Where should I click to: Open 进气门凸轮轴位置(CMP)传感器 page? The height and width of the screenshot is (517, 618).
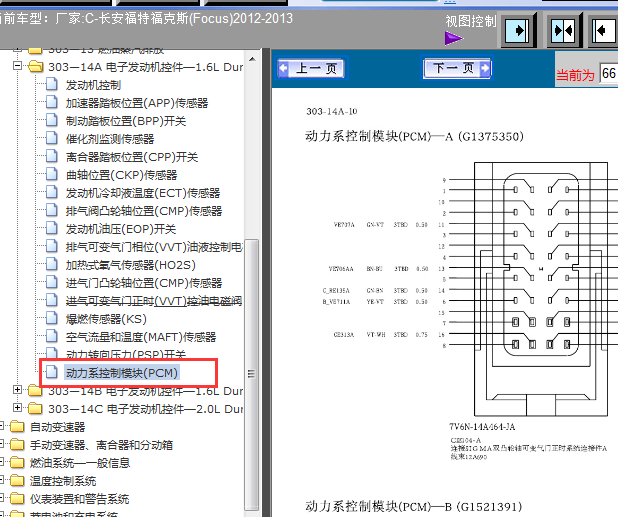click(144, 283)
